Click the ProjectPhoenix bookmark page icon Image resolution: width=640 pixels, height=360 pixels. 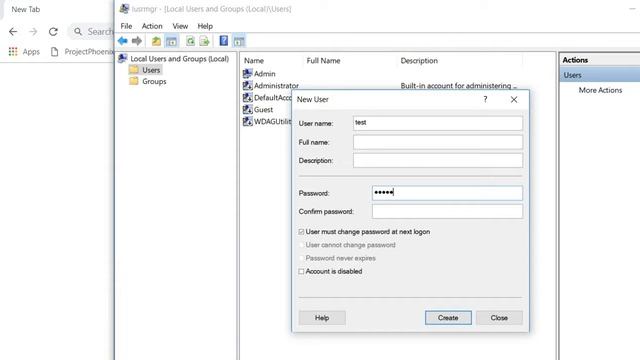(54, 51)
